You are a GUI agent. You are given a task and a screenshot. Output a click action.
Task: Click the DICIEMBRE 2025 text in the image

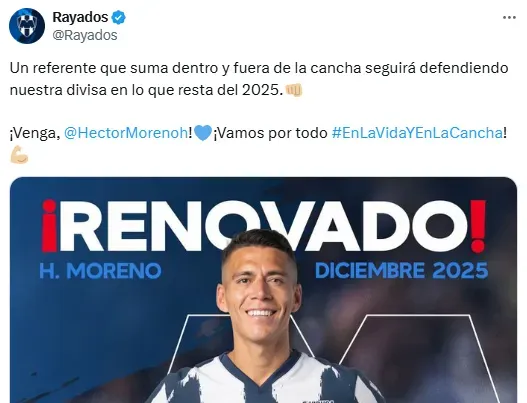point(402,271)
